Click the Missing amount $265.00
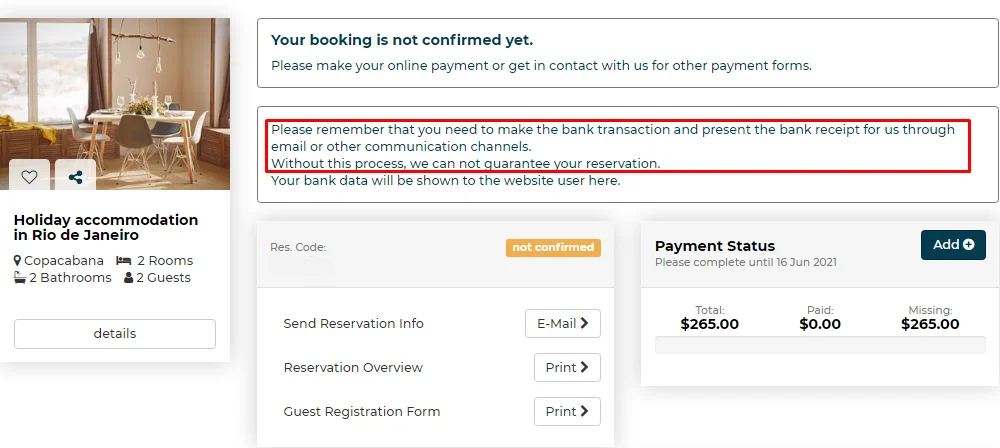The image size is (1000, 448). [930, 324]
